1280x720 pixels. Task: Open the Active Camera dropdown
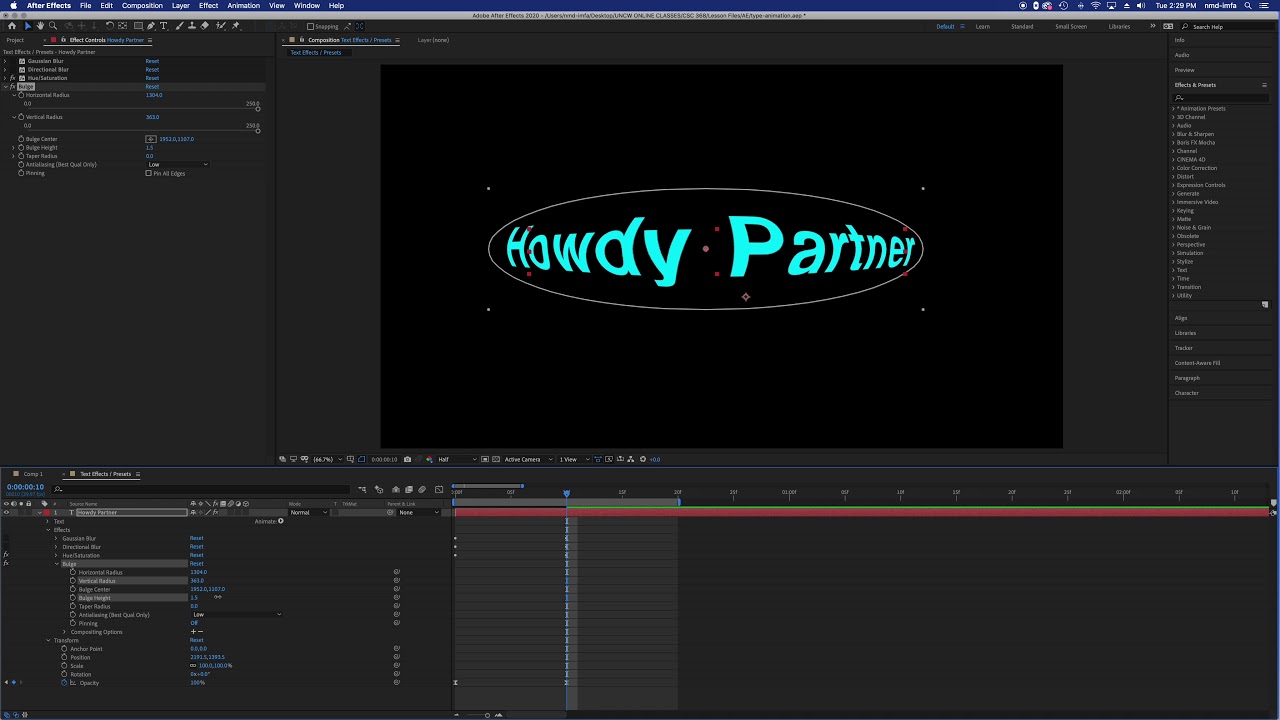[x=527, y=459]
